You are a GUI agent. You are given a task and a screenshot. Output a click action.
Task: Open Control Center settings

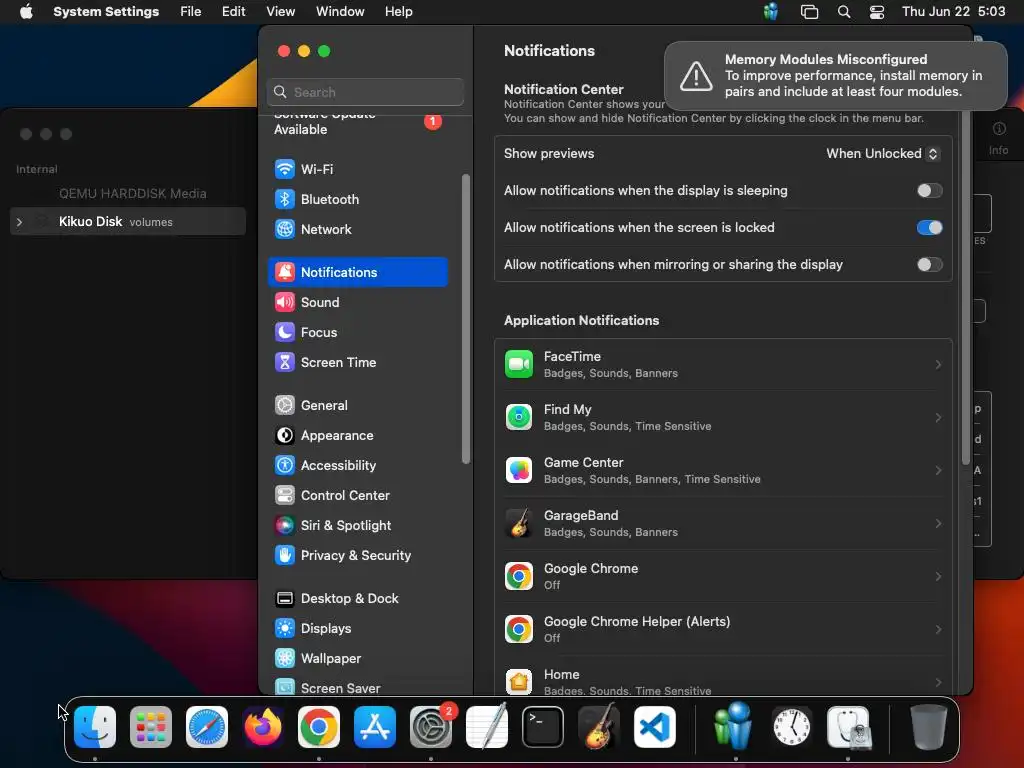[x=357, y=496]
